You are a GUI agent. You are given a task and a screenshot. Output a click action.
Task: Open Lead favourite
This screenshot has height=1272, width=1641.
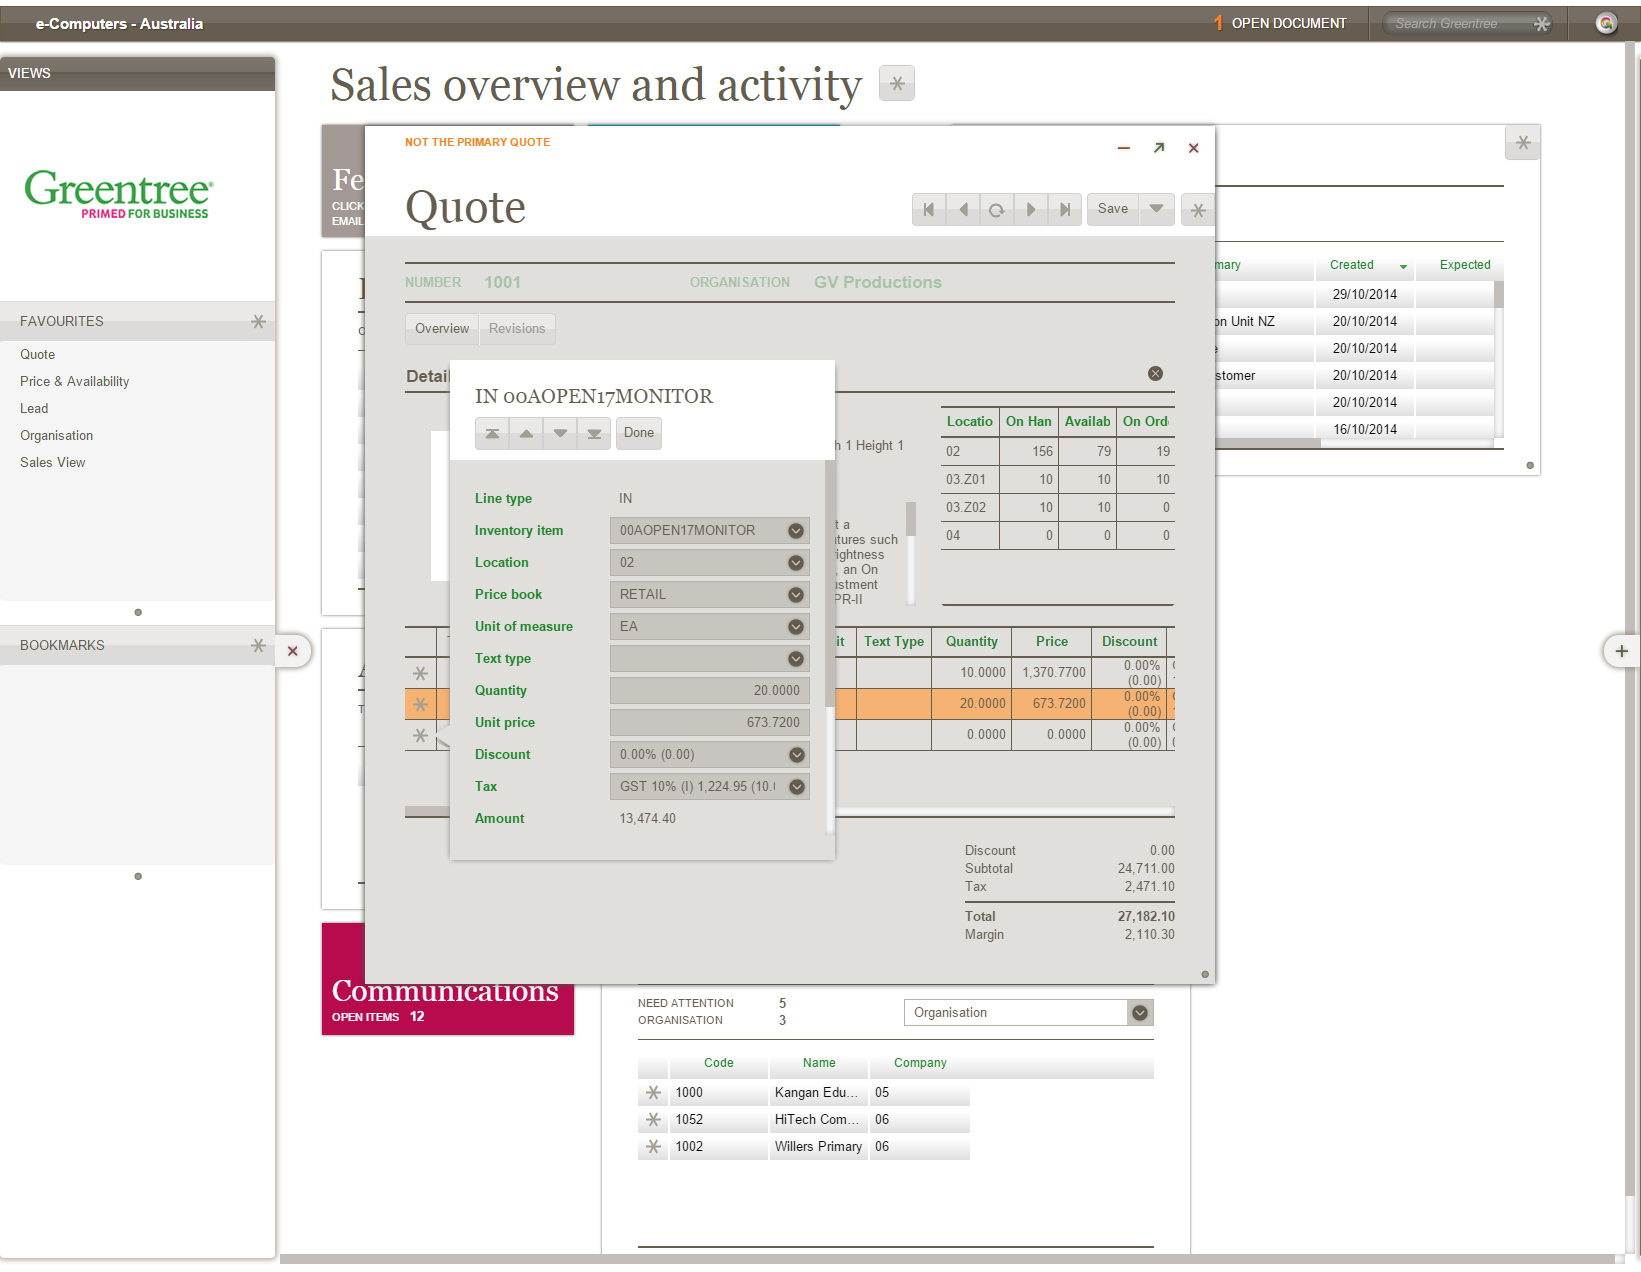(34, 408)
